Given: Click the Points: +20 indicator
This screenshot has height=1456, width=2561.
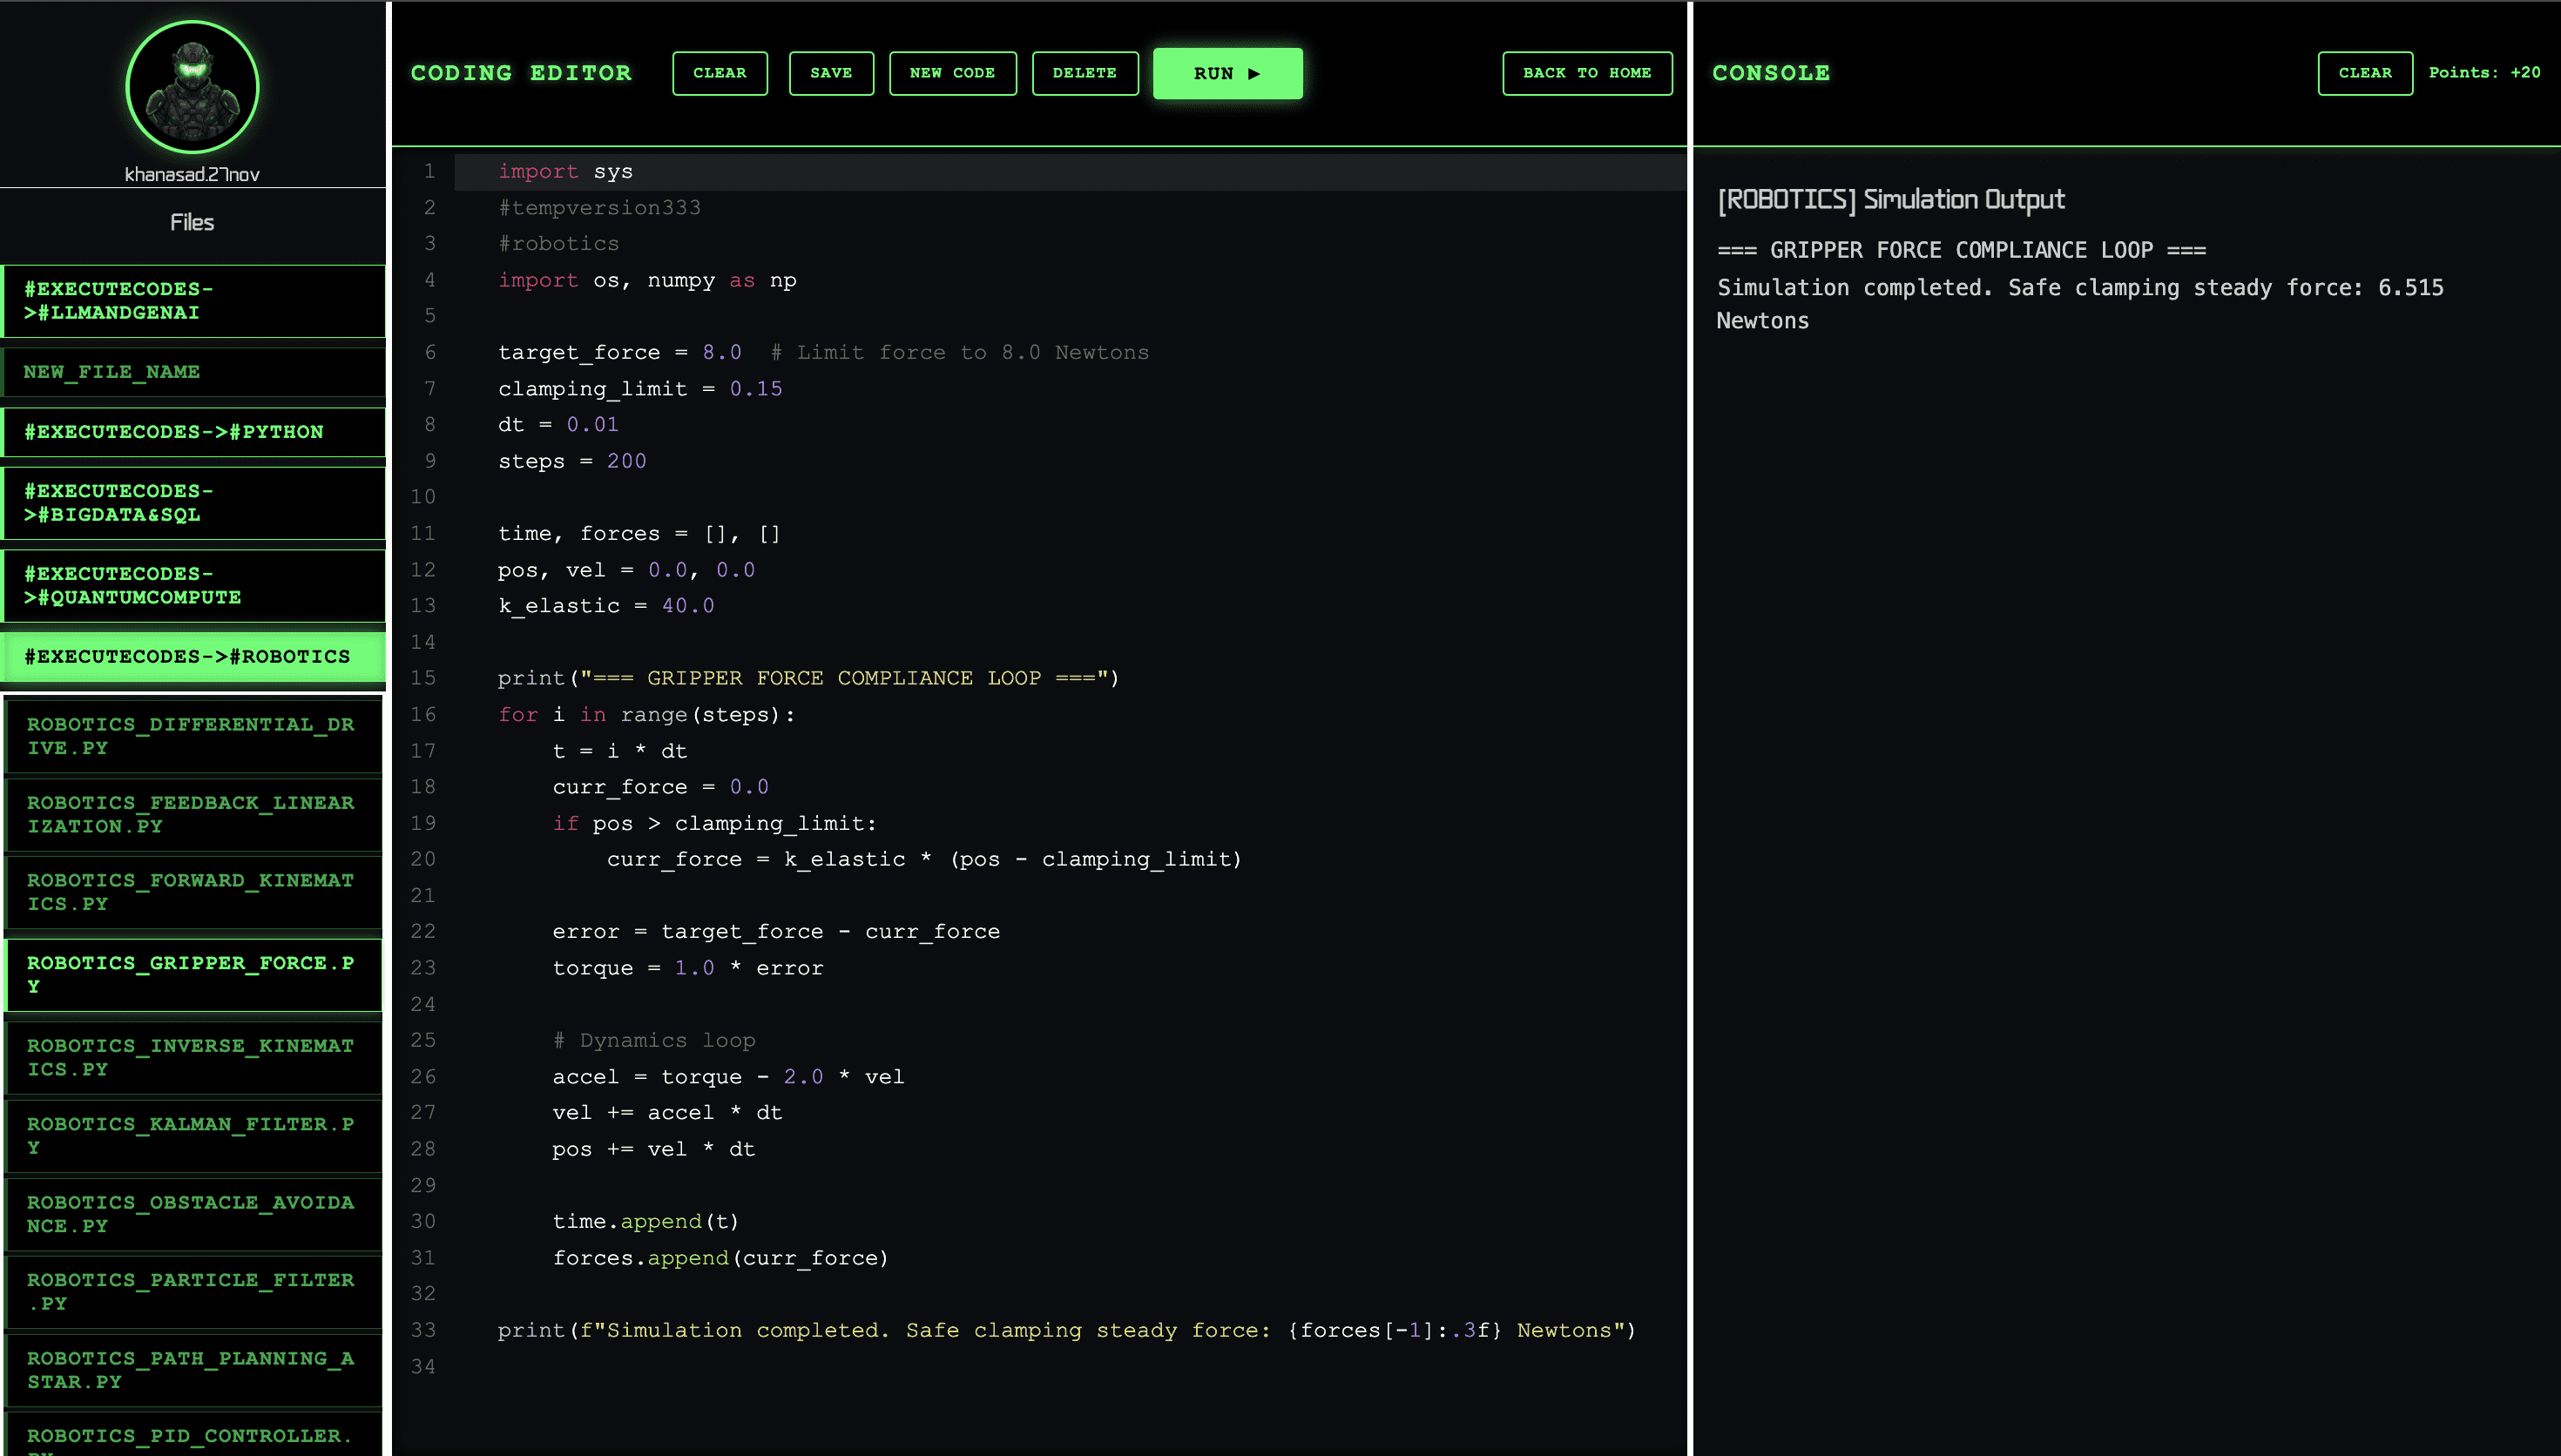Looking at the screenshot, I should click(x=2484, y=73).
